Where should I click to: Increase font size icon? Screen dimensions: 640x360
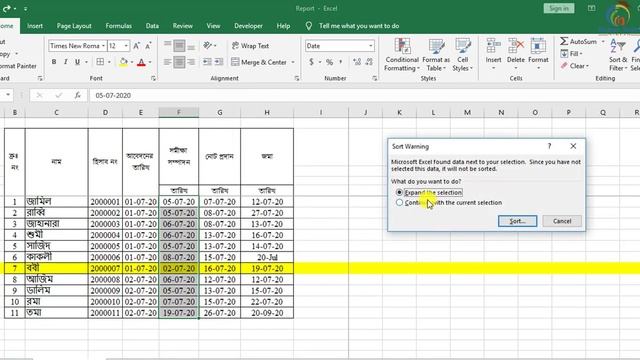[137, 46]
